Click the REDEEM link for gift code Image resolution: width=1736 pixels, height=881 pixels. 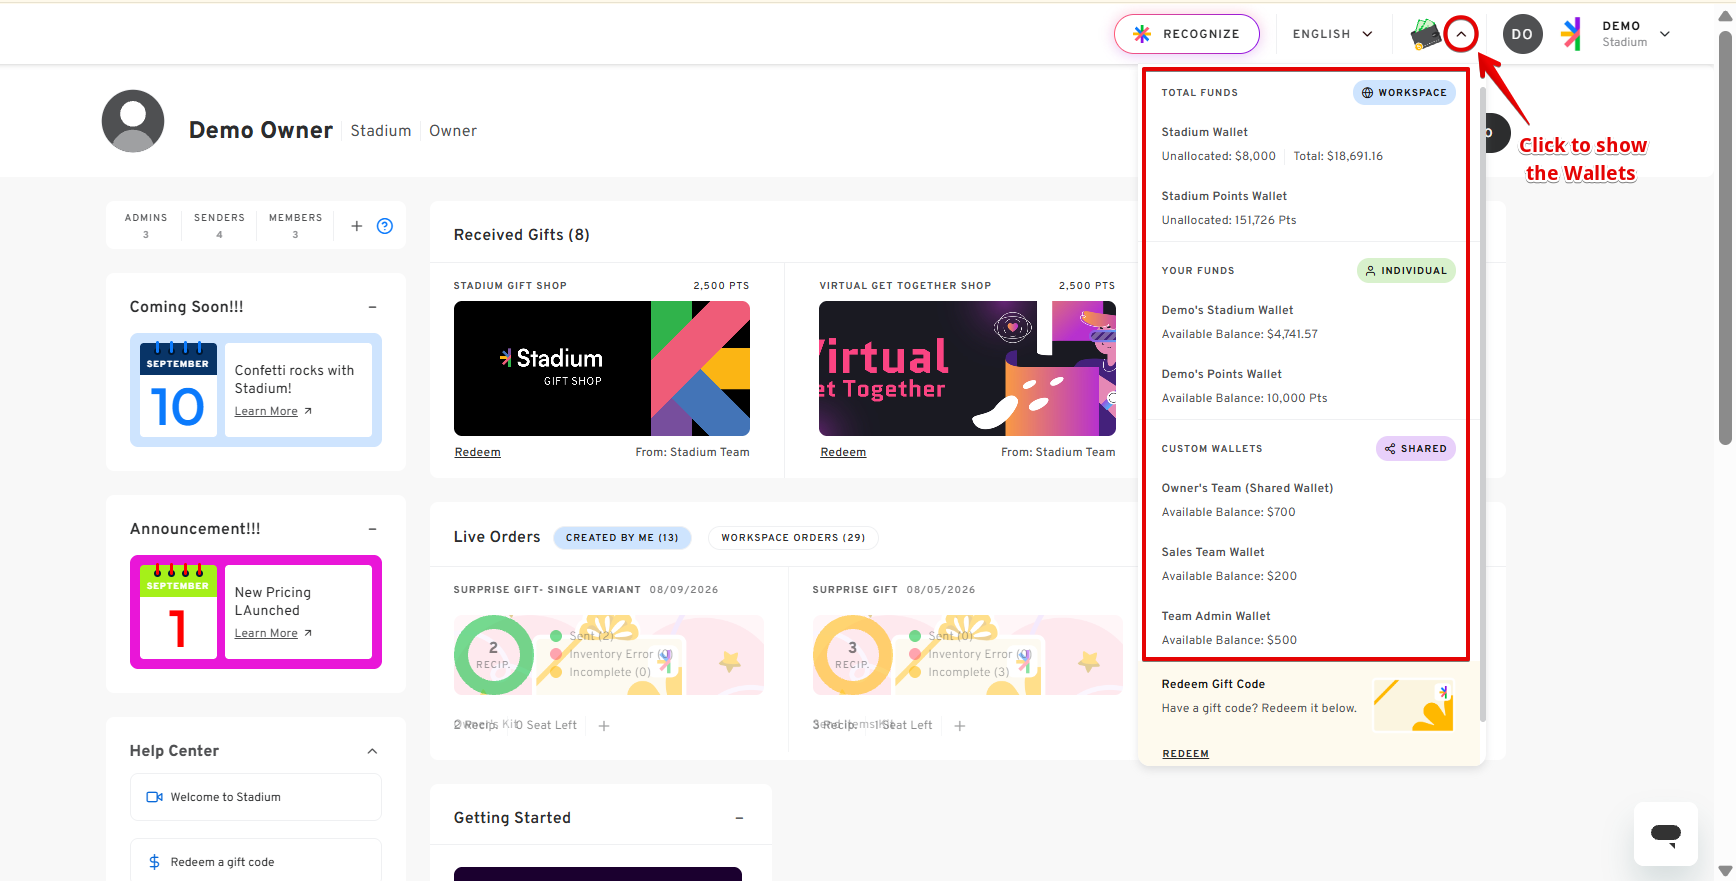(x=1185, y=754)
